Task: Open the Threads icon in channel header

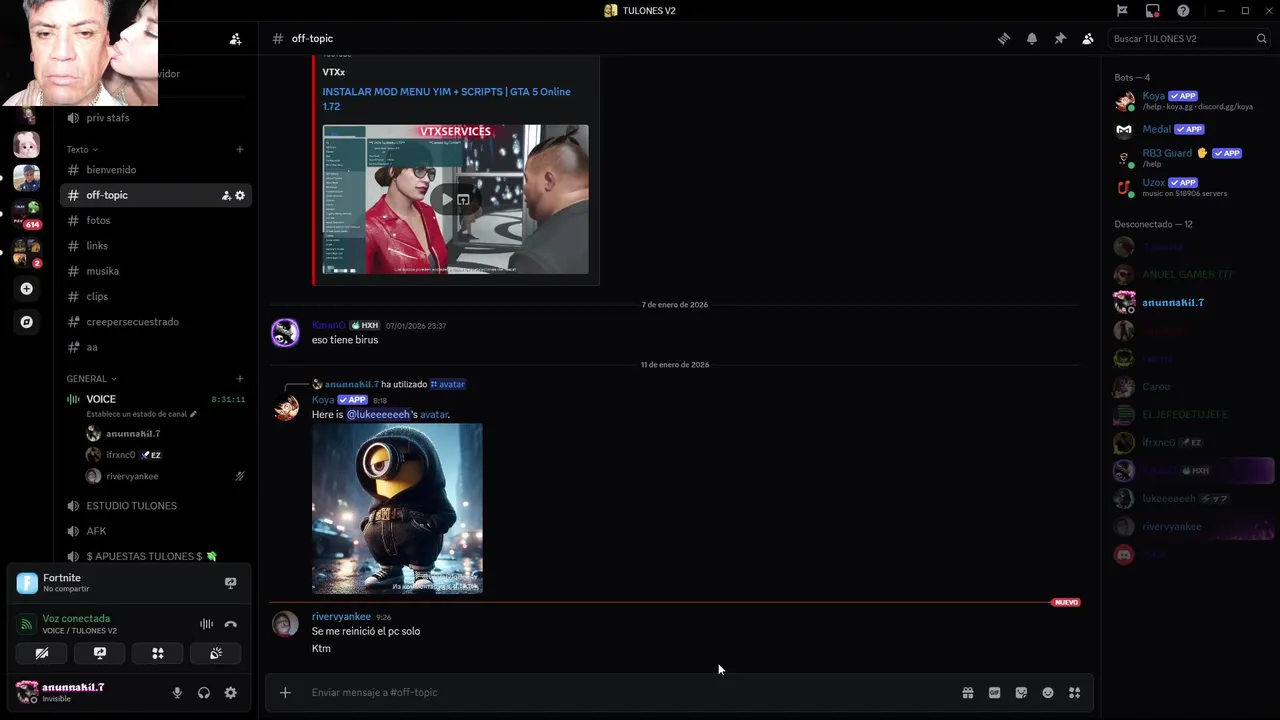Action: pos(1004,39)
